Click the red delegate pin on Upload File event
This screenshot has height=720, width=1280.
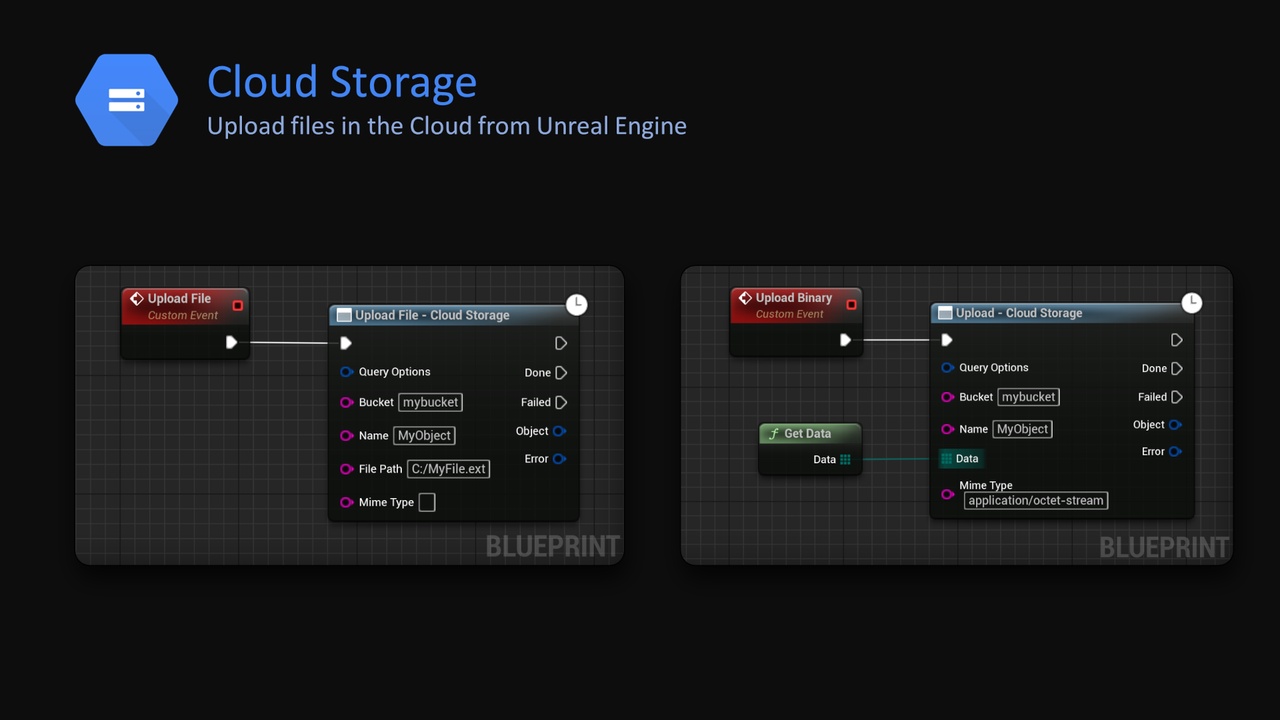click(237, 305)
